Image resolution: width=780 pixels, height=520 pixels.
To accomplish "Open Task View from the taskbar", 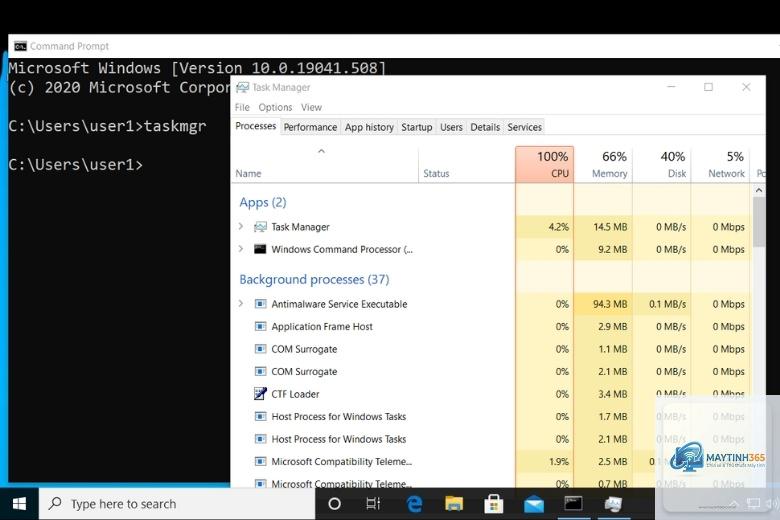I will pos(373,504).
